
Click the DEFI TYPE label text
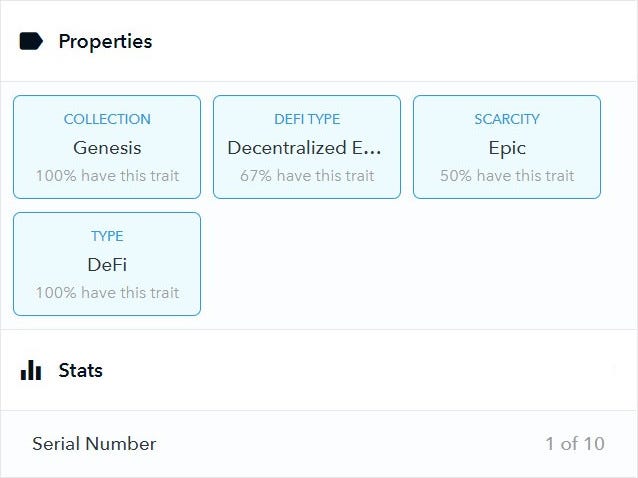click(307, 119)
